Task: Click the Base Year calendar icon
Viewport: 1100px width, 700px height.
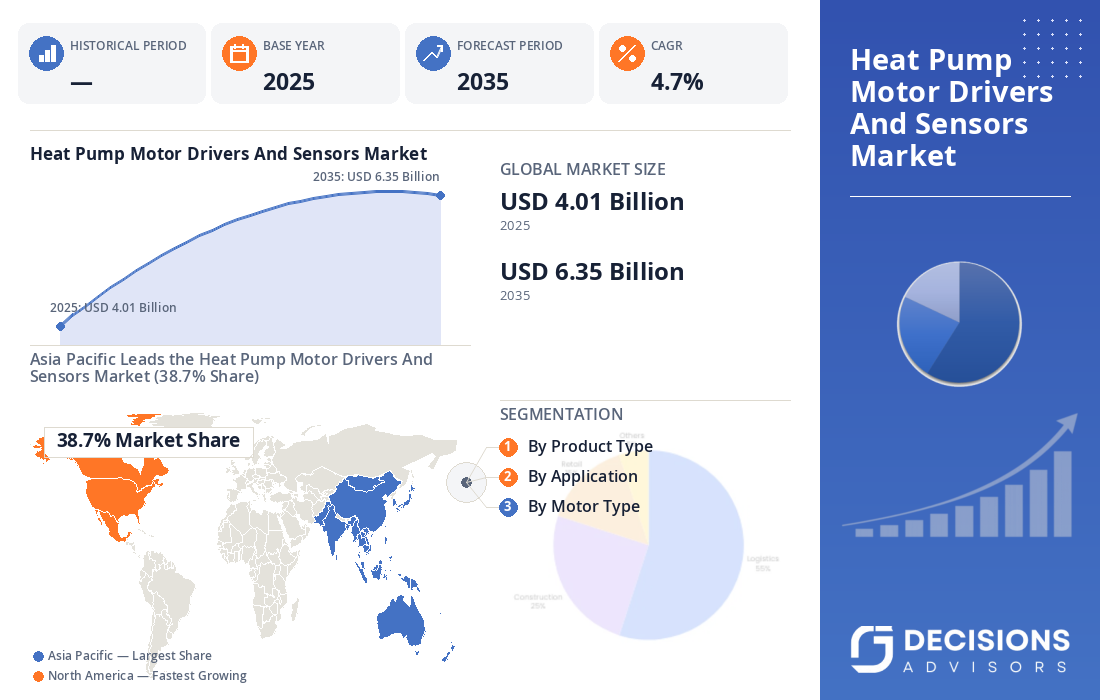Action: 239,53
